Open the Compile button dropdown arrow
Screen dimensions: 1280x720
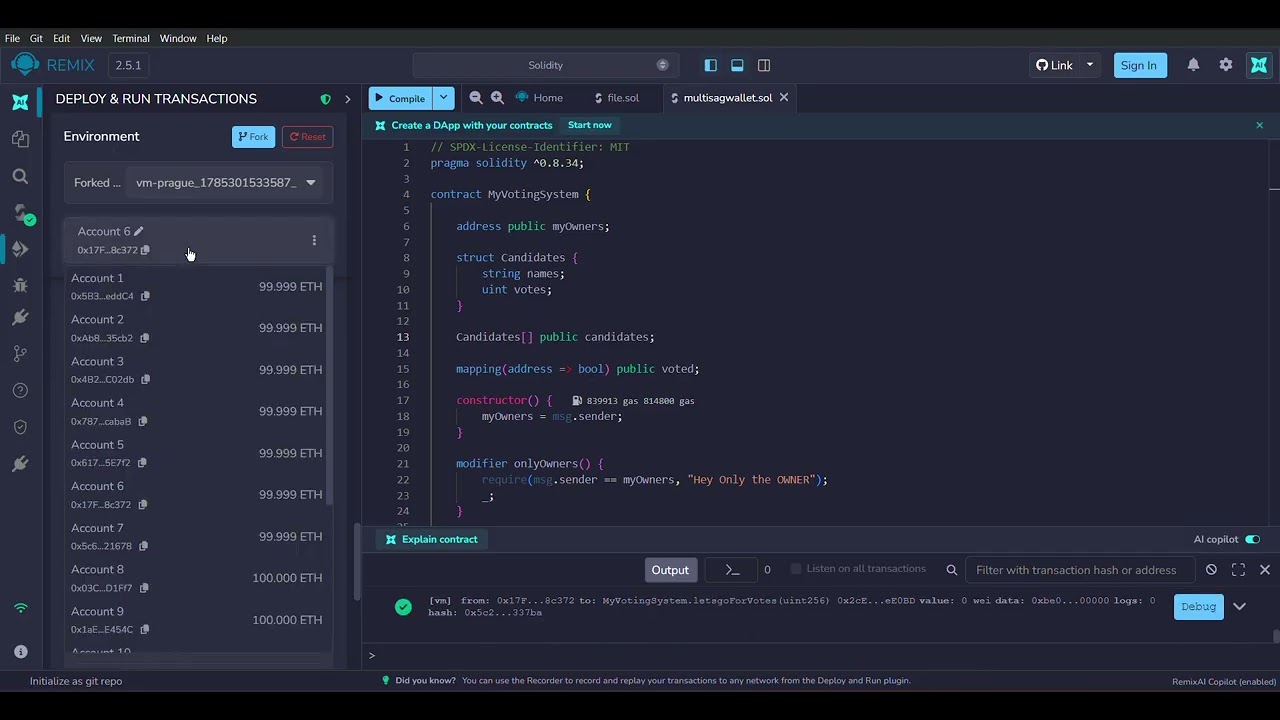[x=443, y=98]
